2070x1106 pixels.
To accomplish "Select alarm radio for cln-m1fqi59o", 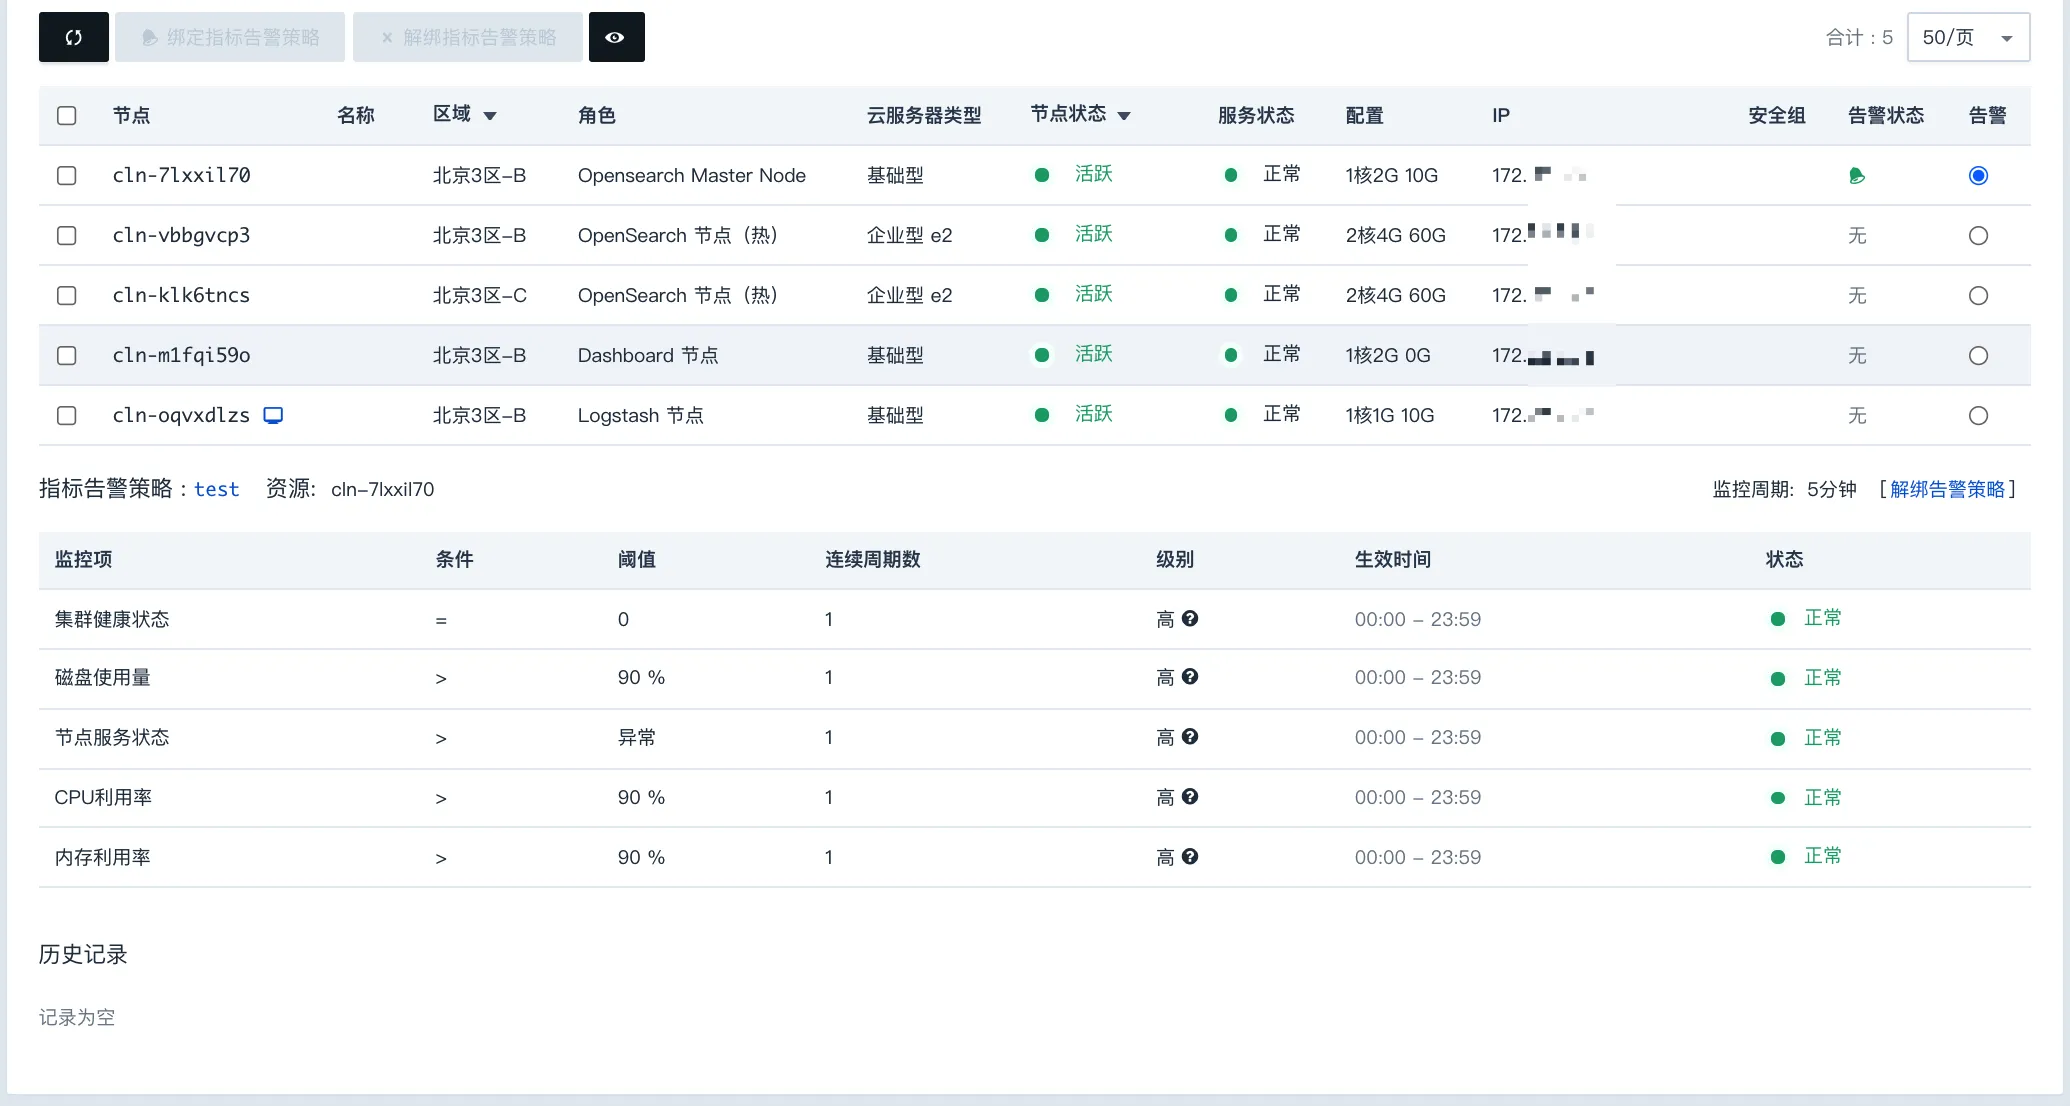I will 1978,355.
